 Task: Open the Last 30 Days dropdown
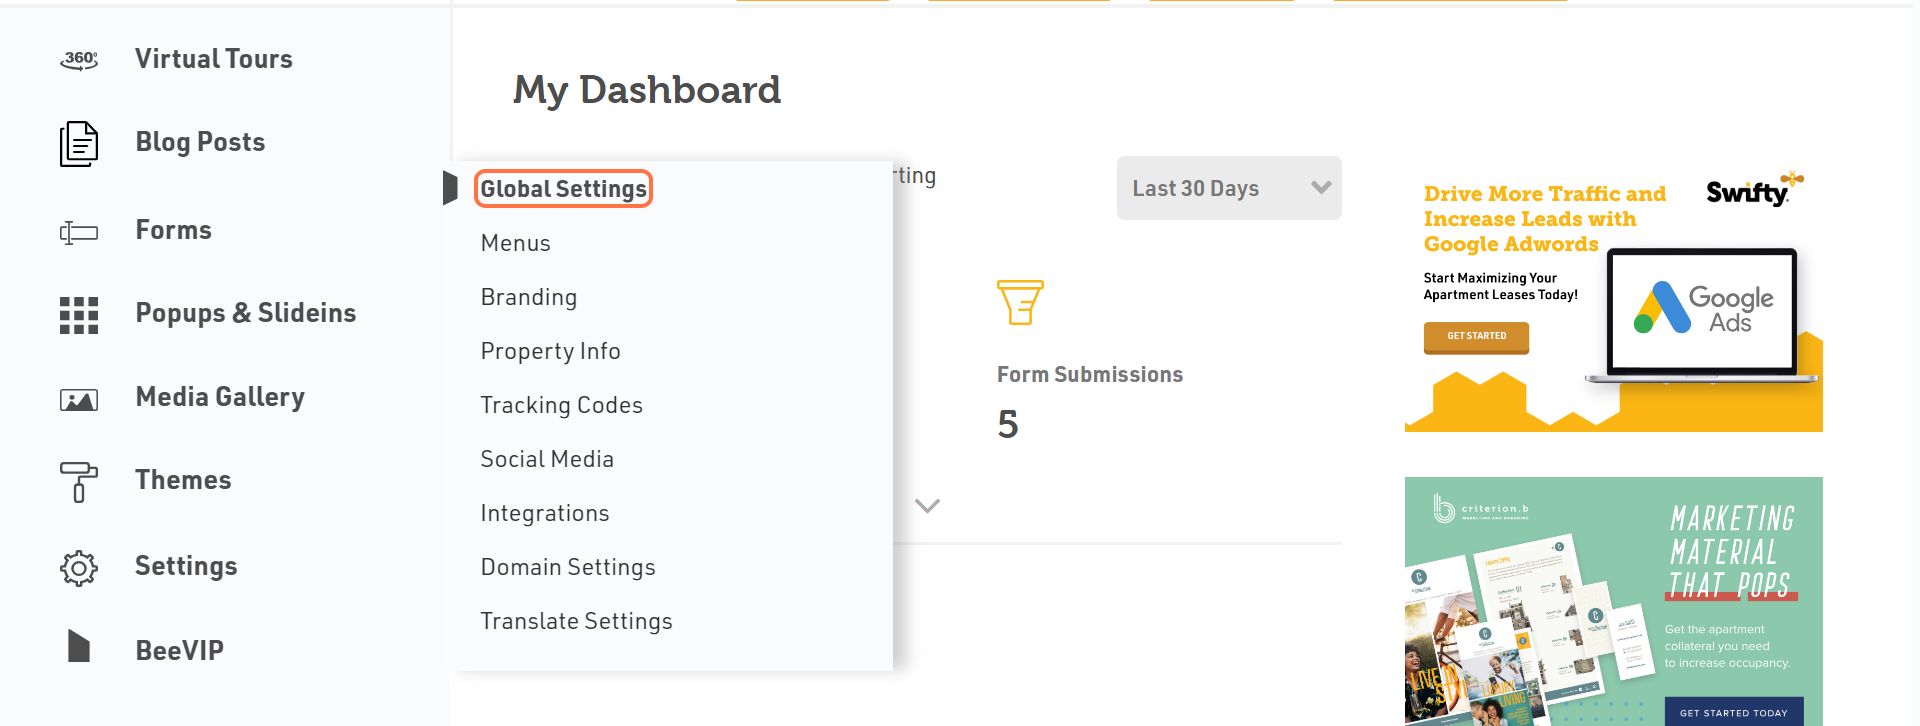(1228, 188)
